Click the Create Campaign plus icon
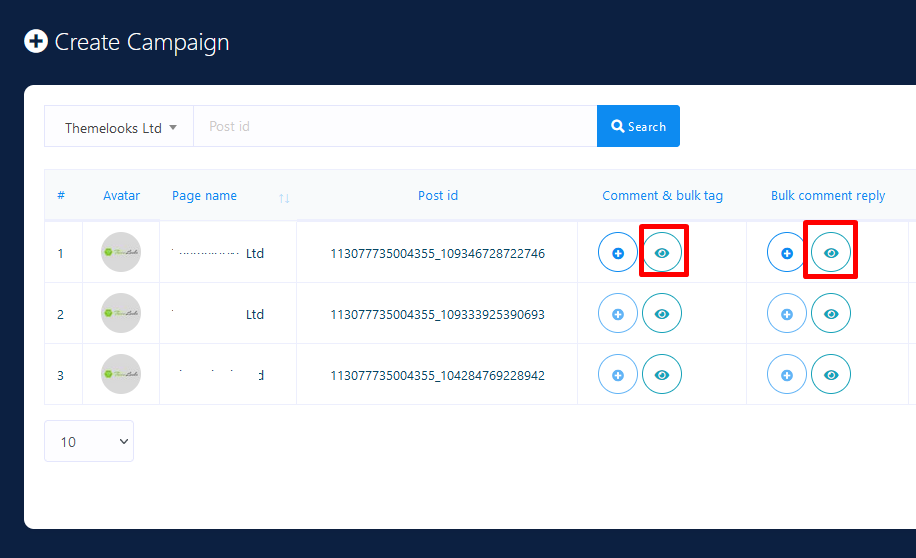 36,42
